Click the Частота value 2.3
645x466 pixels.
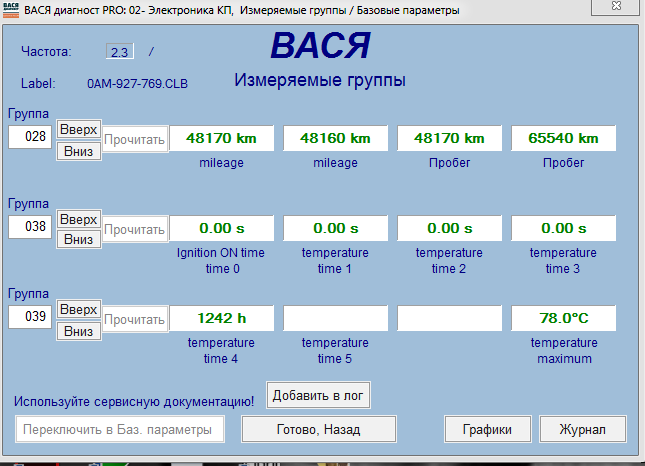(120, 52)
